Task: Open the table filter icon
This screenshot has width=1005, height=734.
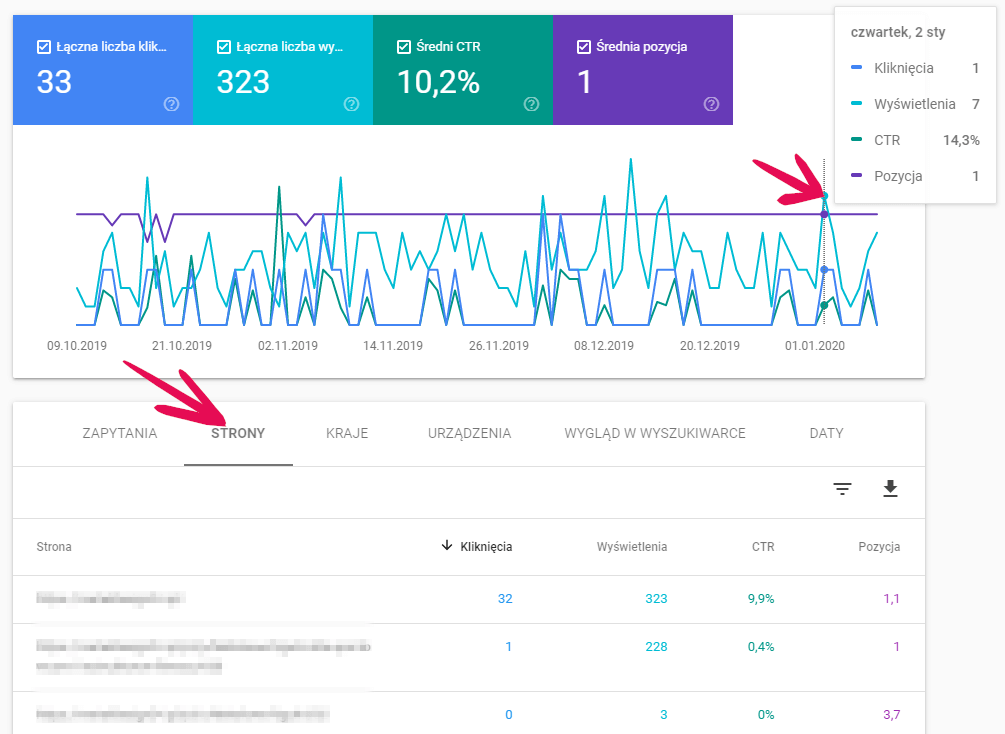Action: tap(843, 489)
